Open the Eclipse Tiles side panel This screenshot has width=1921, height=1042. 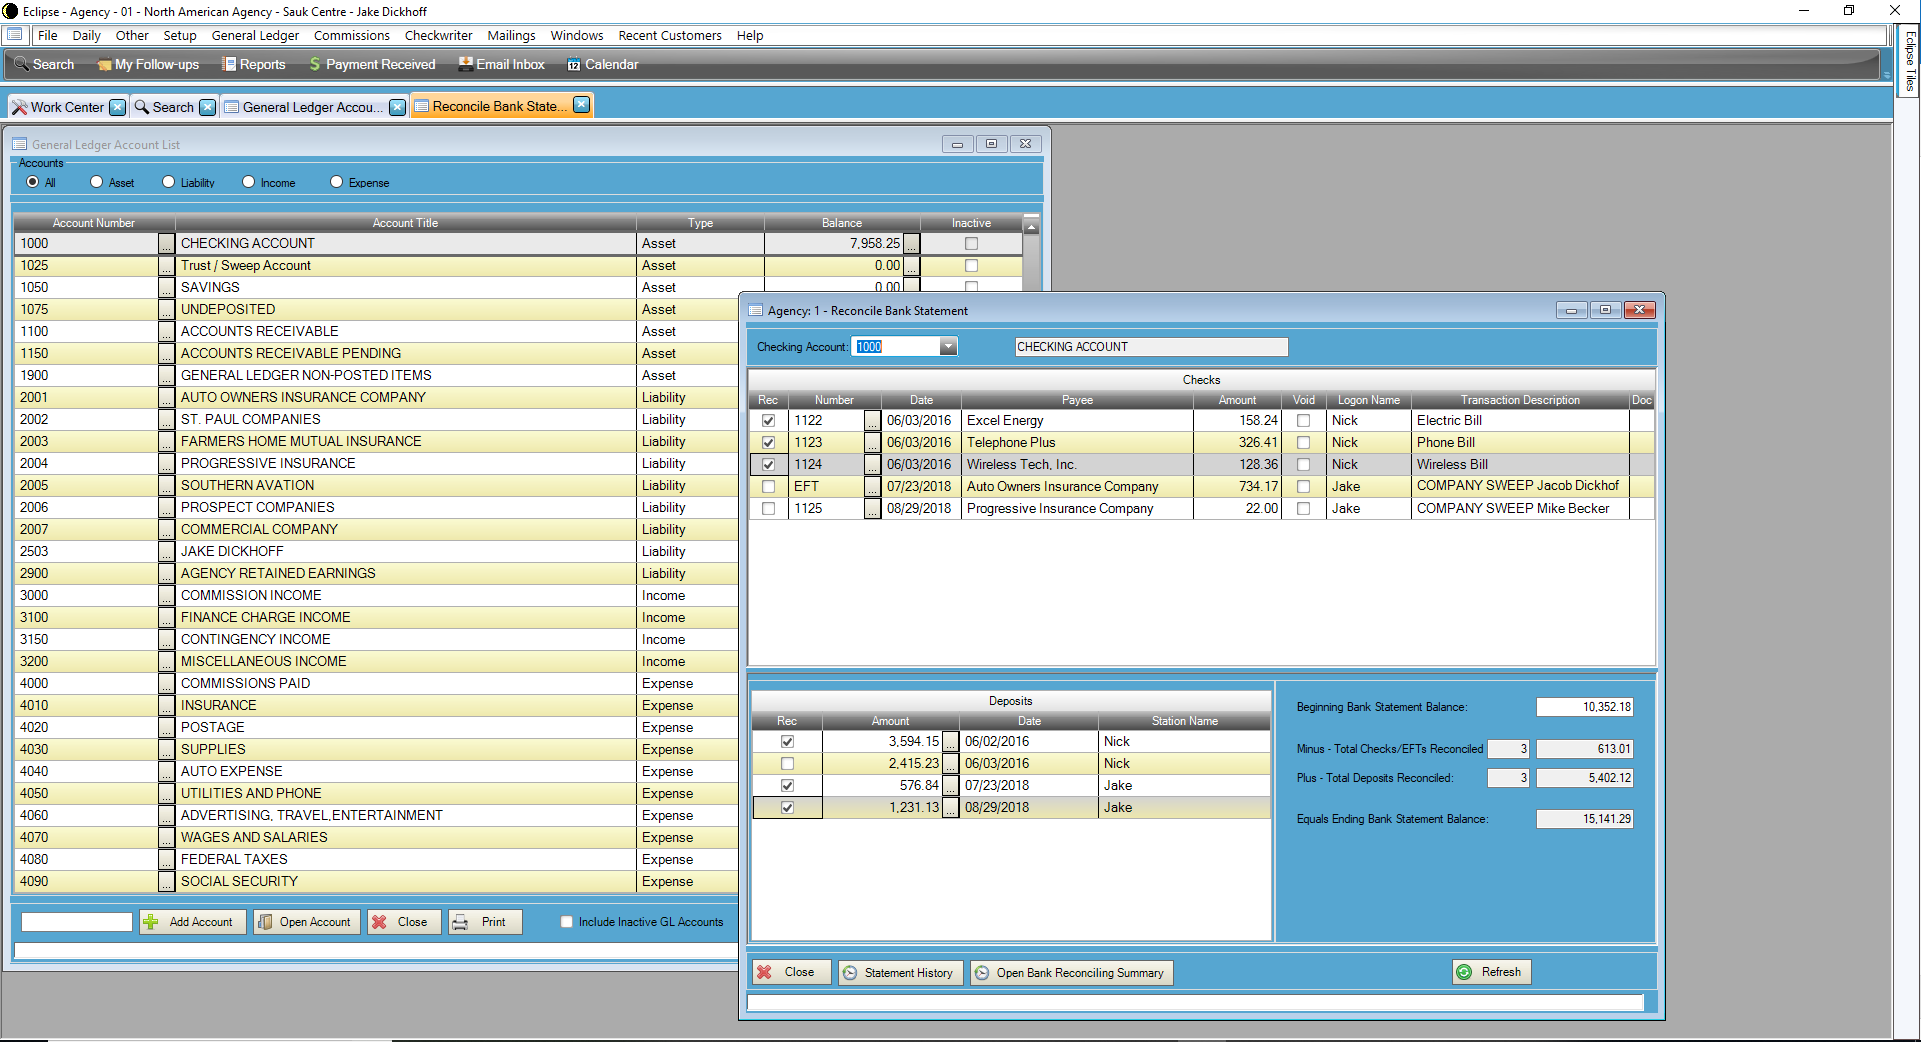click(1909, 60)
